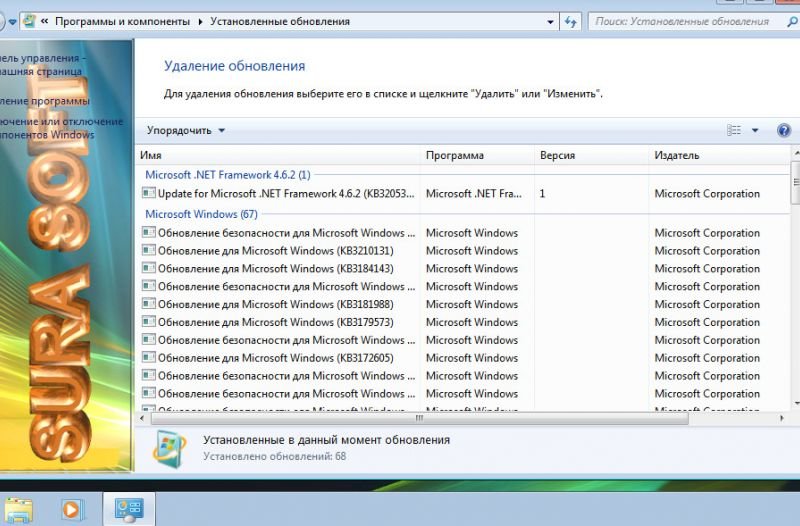The image size is (800, 526).
Task: Open the view options dropdown arrow
Action: click(x=755, y=131)
